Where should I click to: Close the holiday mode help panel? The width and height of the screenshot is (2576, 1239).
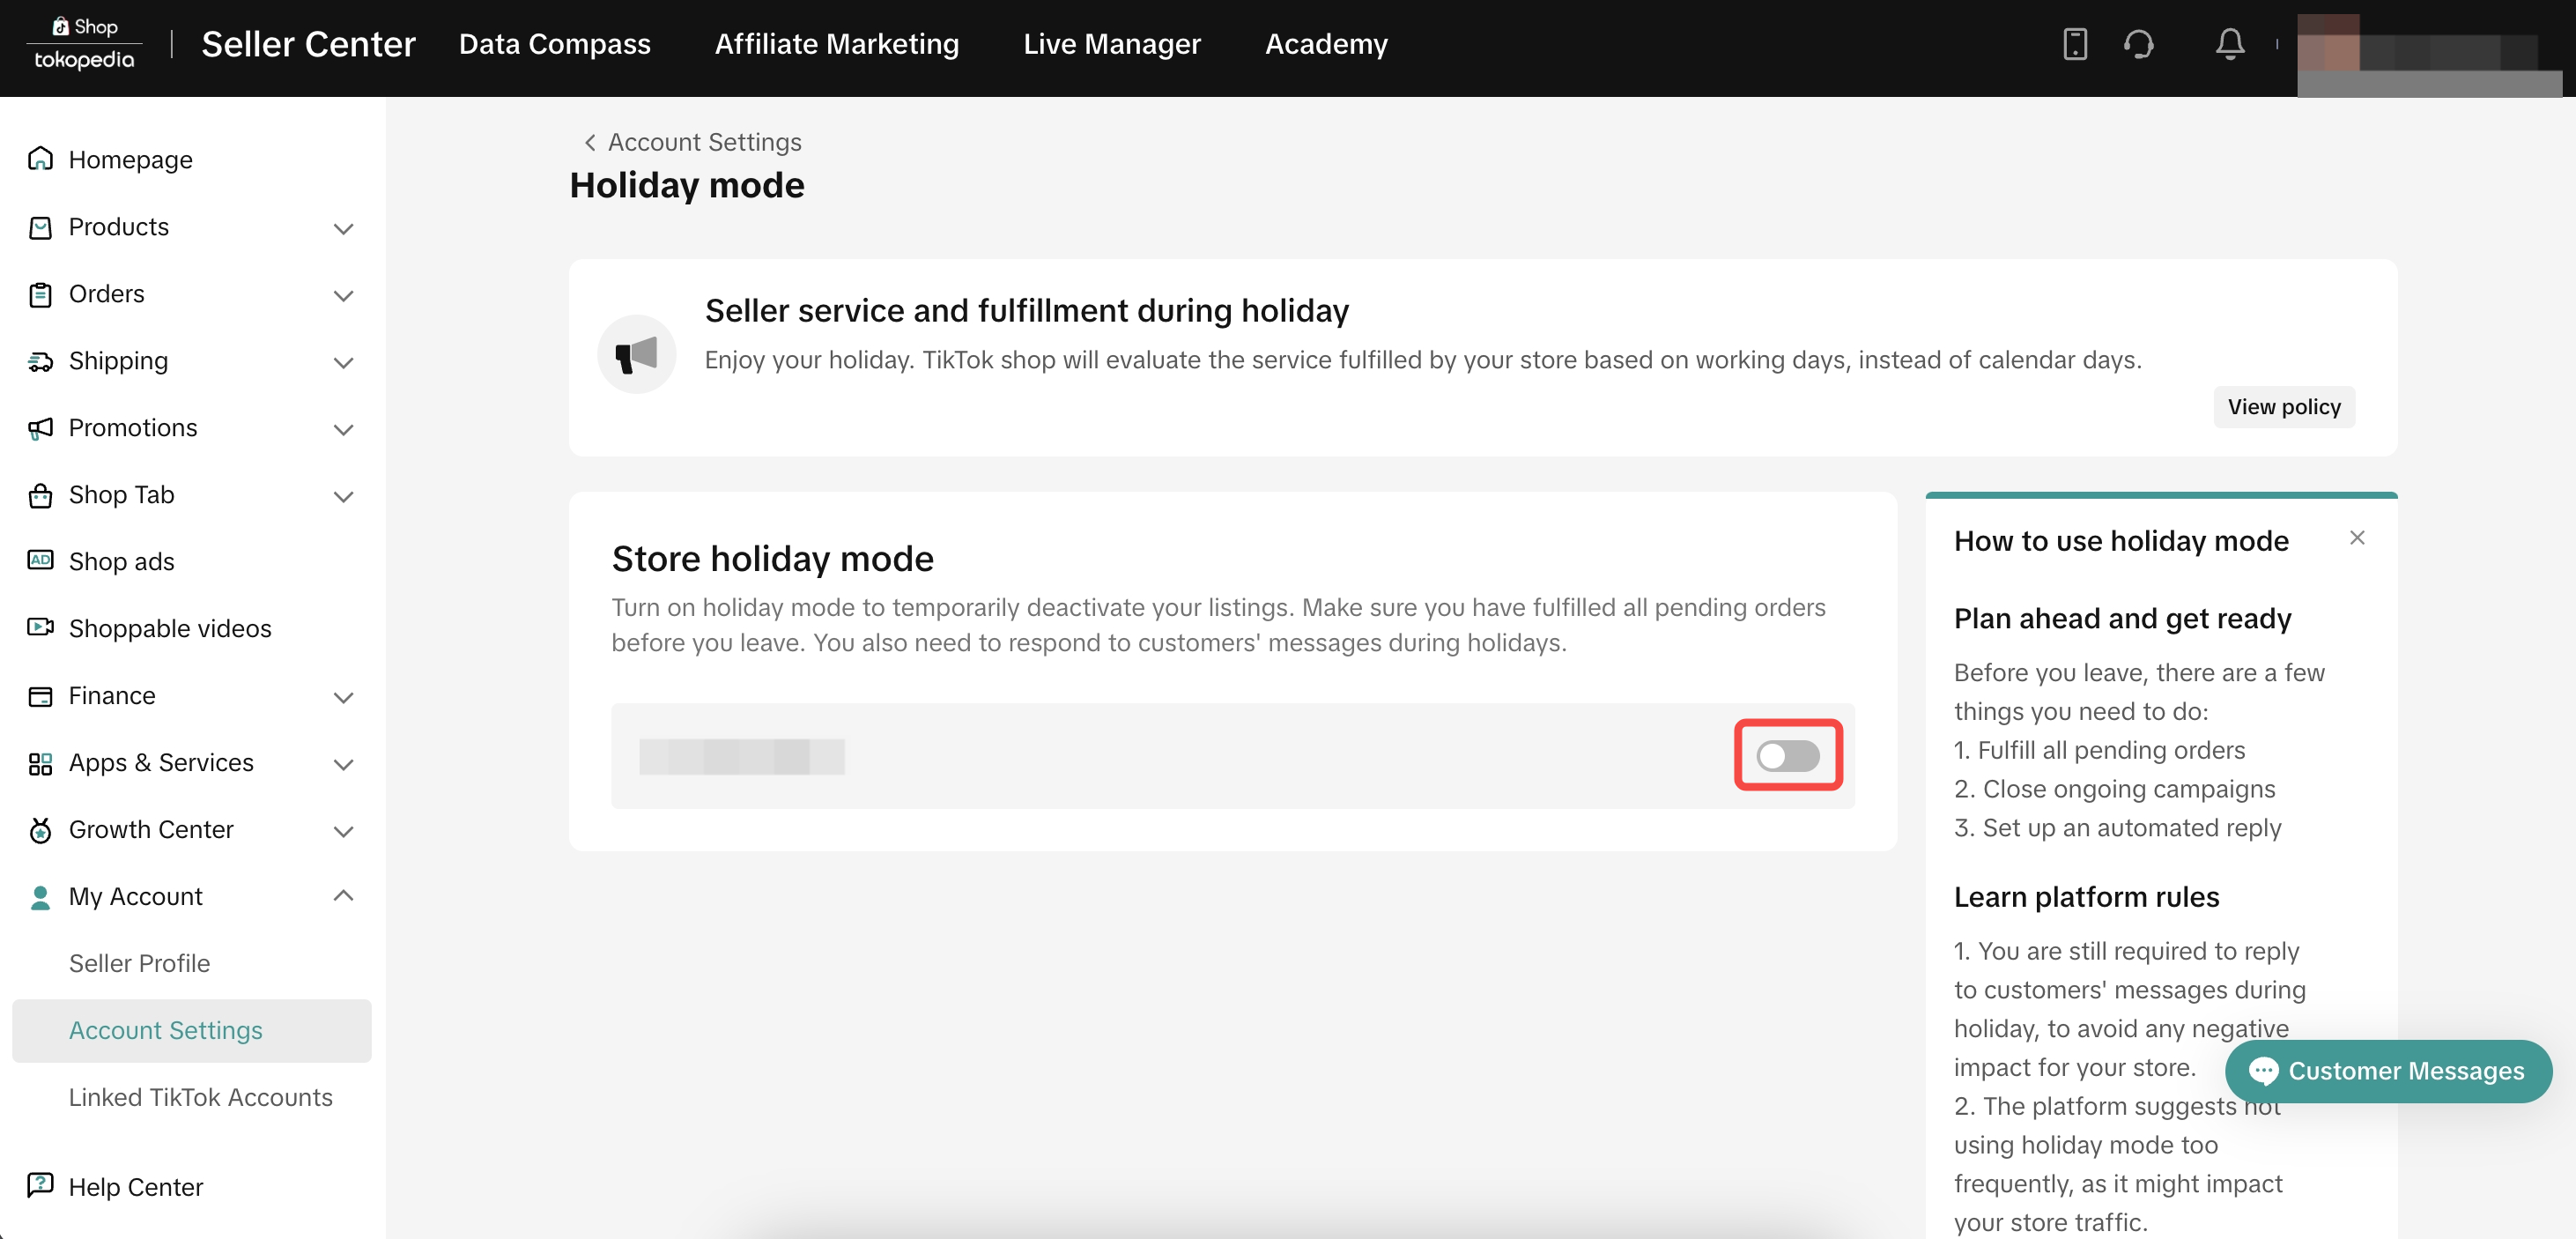pyautogui.click(x=2356, y=538)
